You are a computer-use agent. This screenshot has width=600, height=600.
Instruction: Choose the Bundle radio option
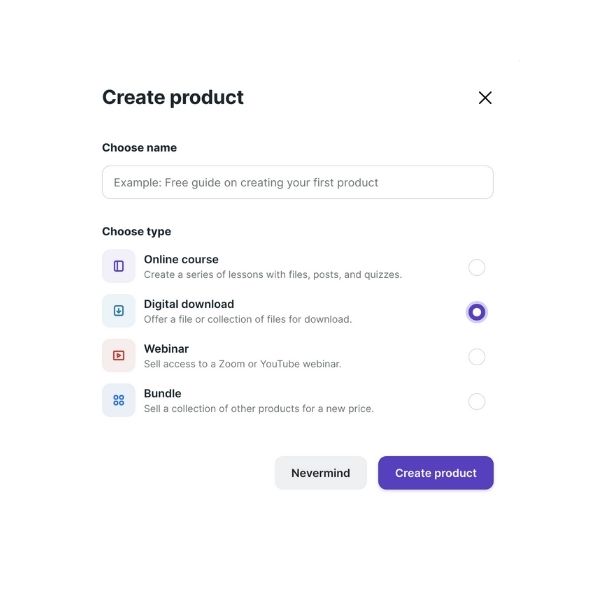[476, 402]
